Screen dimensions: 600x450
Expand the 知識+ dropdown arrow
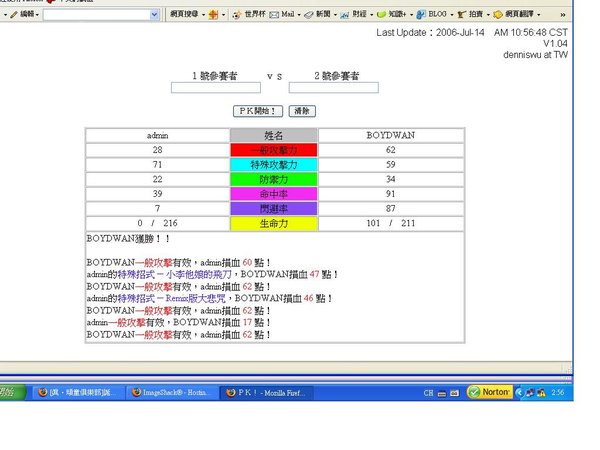pyautogui.click(x=411, y=15)
